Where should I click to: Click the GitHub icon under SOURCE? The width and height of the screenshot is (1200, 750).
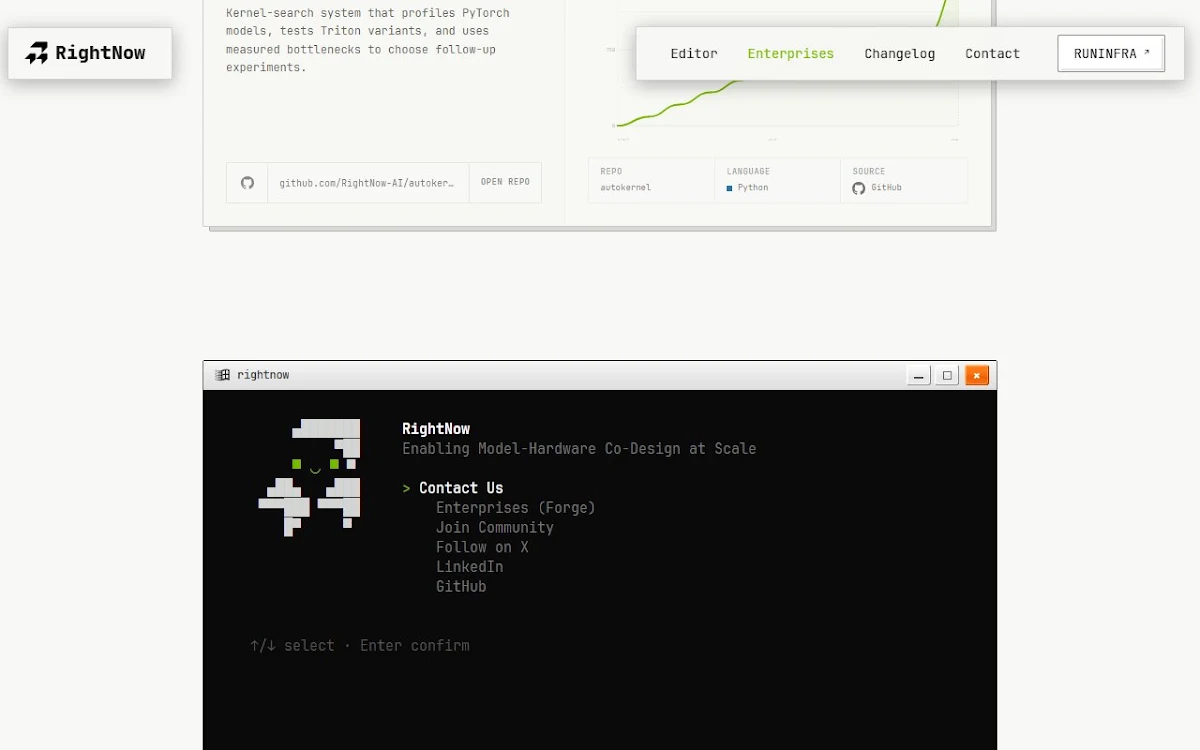click(x=858, y=188)
